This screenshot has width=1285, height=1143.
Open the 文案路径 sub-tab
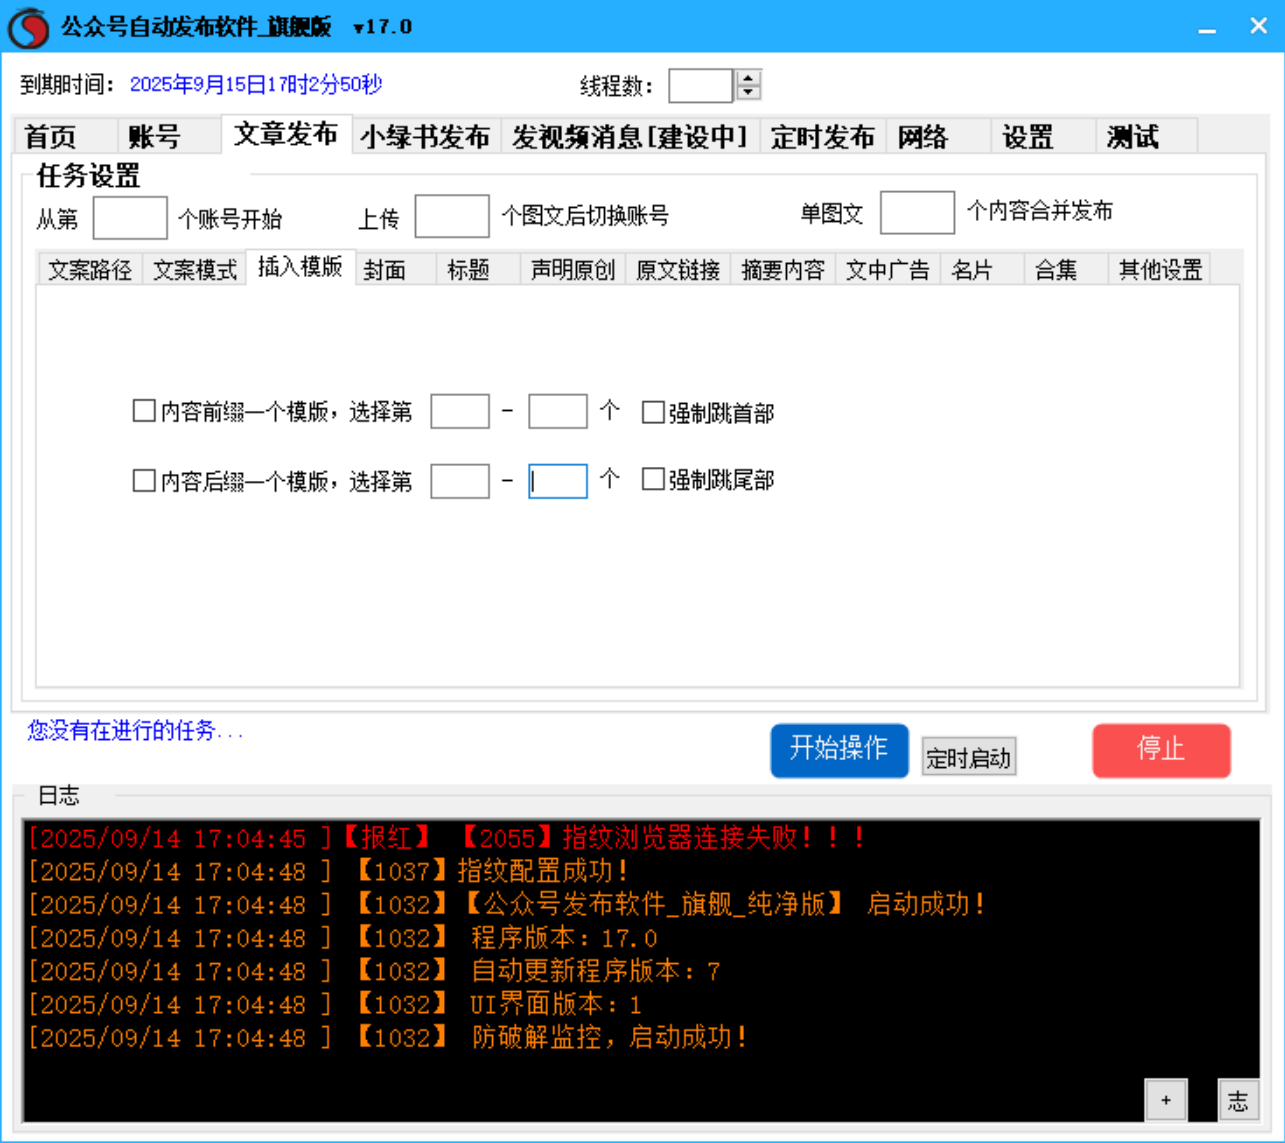click(x=90, y=270)
